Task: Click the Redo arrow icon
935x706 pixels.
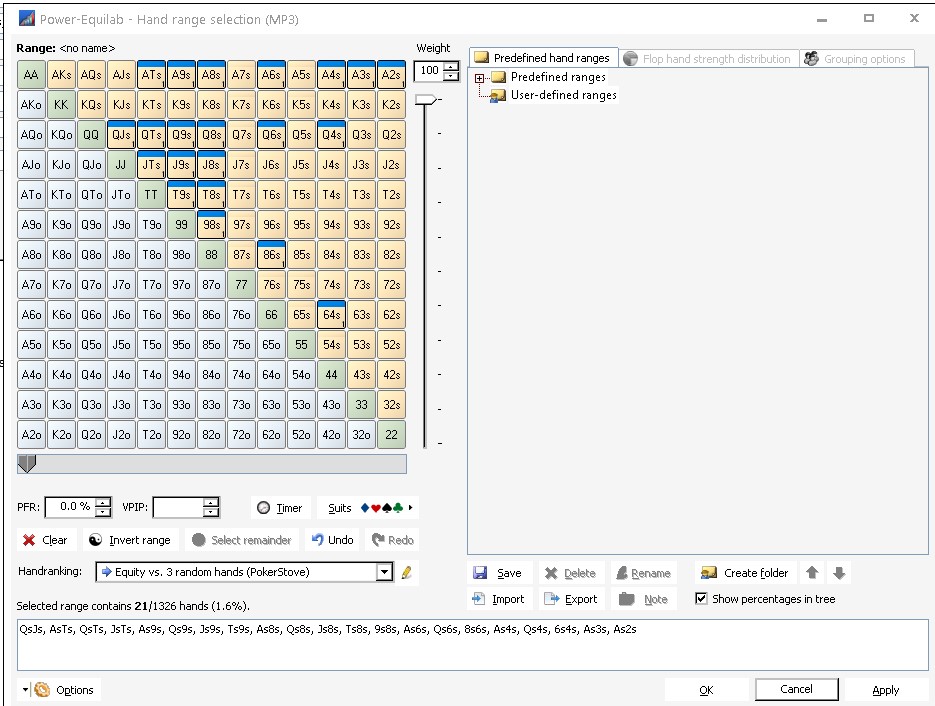Action: click(378, 540)
